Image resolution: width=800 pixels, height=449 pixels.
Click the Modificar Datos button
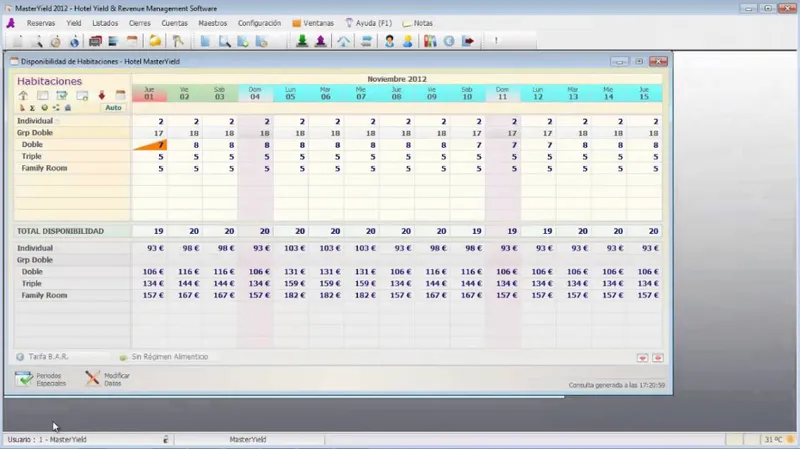tap(107, 379)
